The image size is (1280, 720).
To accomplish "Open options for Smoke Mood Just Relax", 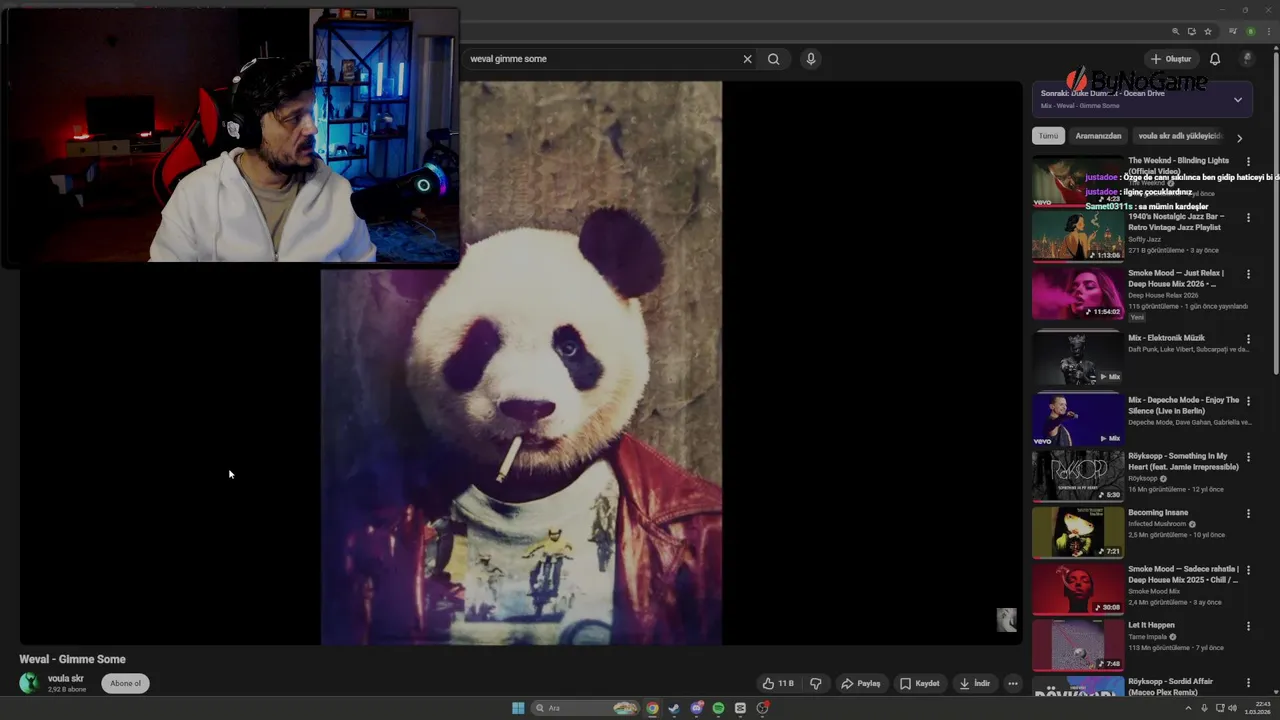I will click(x=1248, y=273).
